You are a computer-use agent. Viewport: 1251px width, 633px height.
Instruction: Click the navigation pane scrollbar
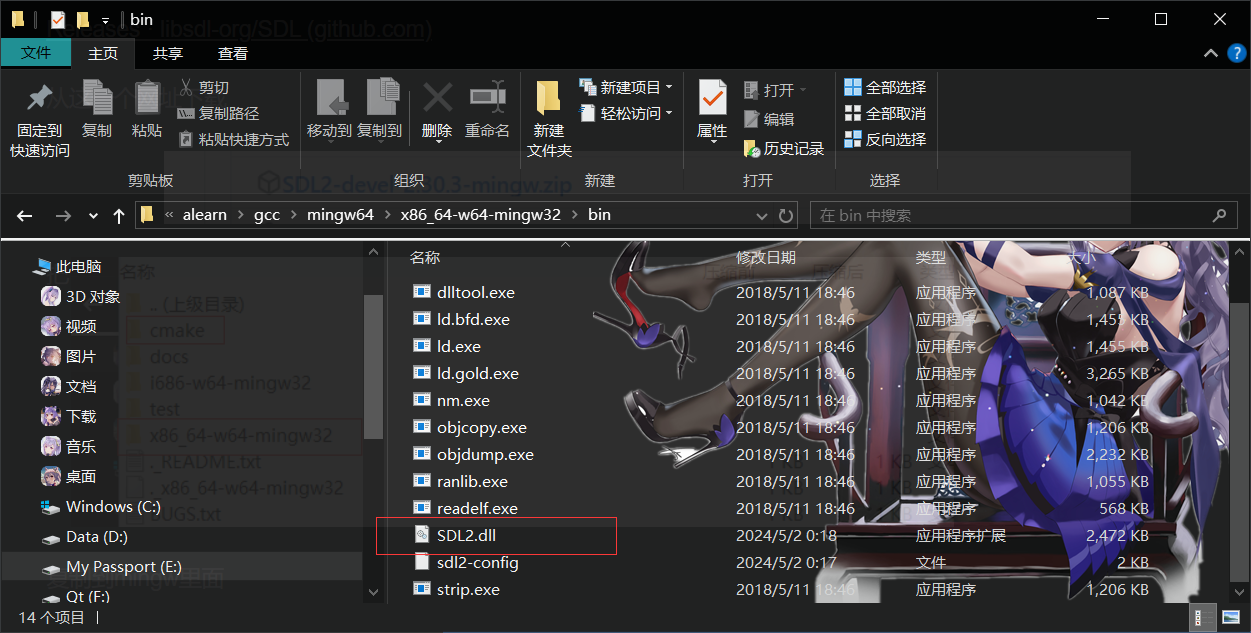(x=373, y=365)
